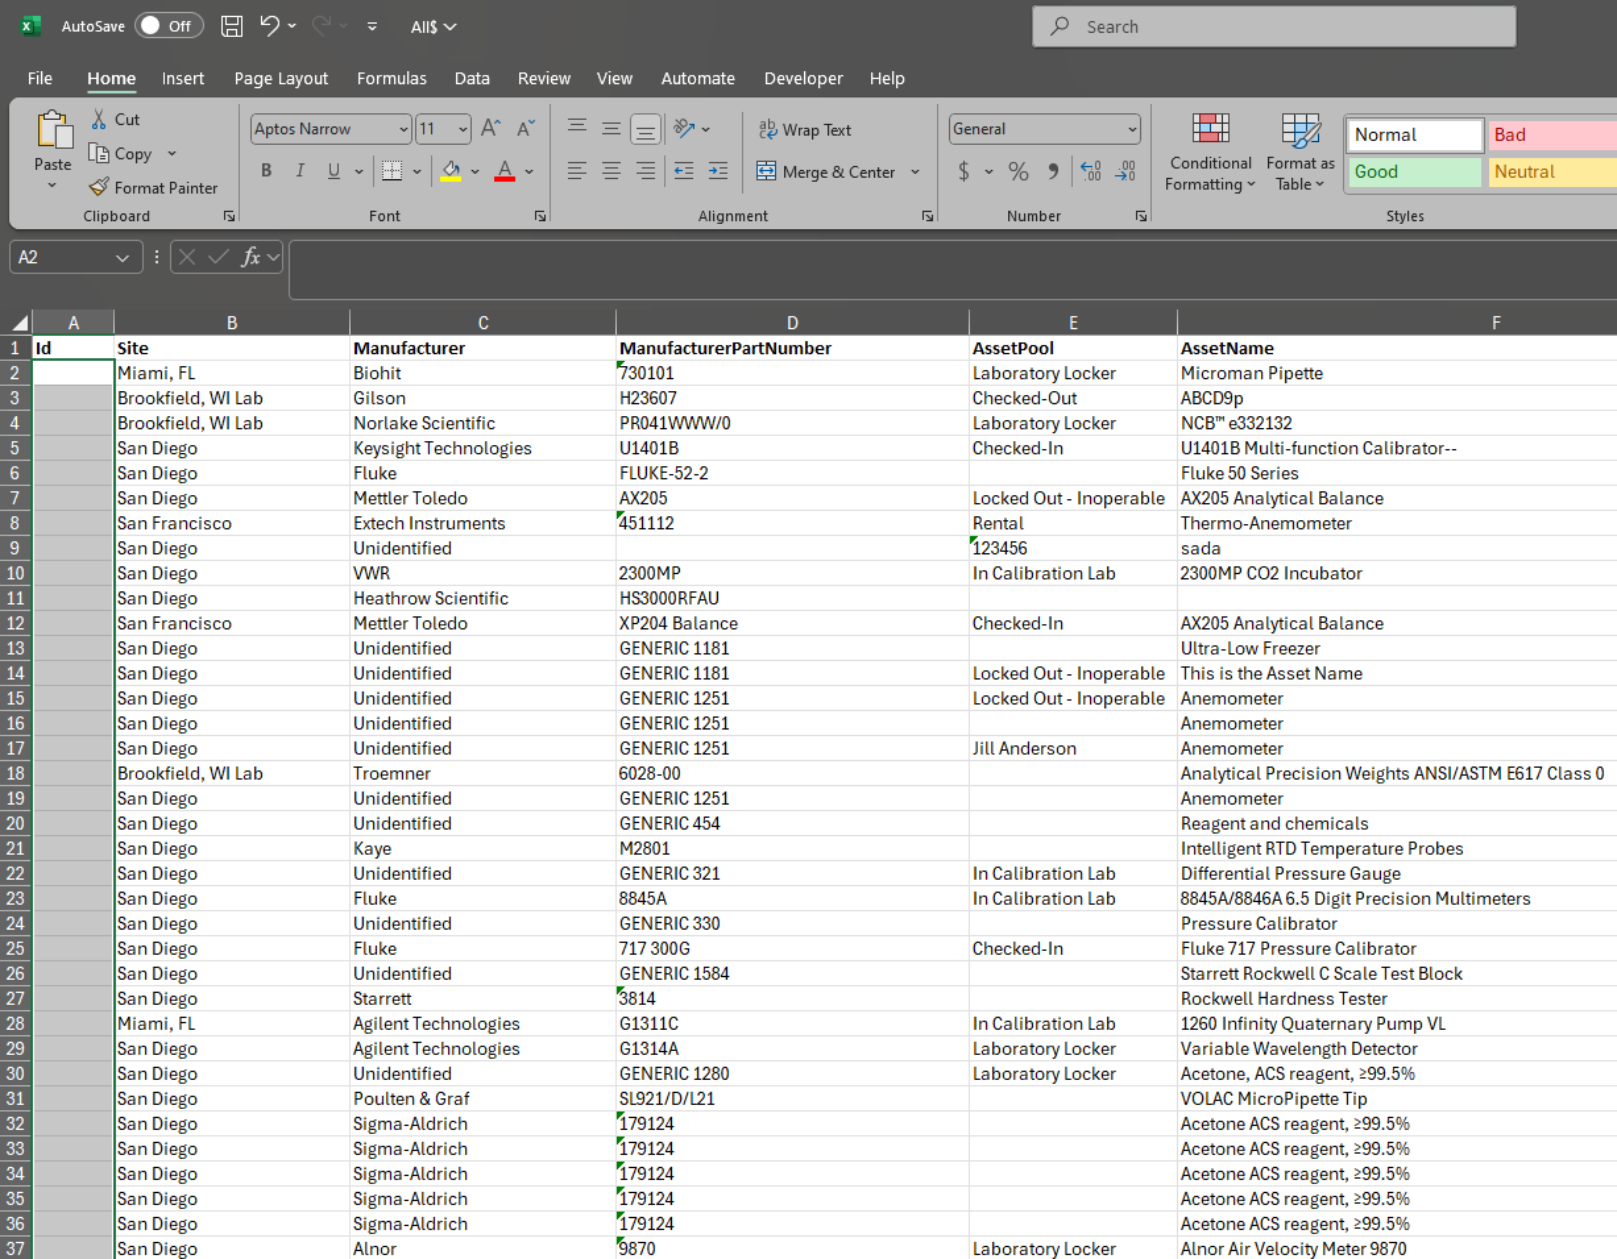Click the Insert Function fx icon
The width and height of the screenshot is (1617, 1259).
tap(250, 257)
